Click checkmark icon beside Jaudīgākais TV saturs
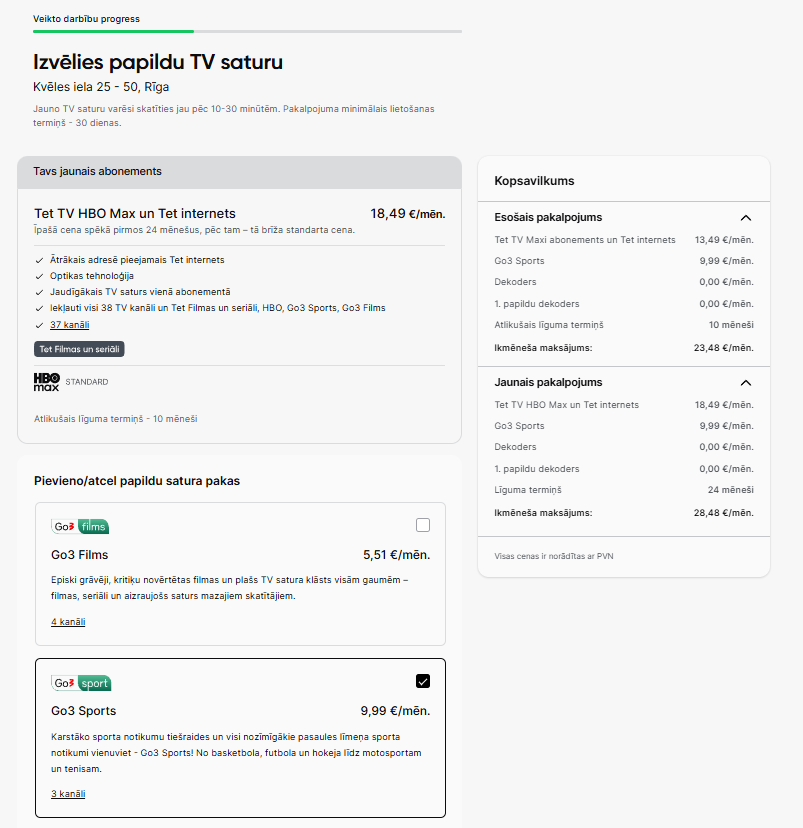Image resolution: width=803 pixels, height=828 pixels. coord(39,292)
